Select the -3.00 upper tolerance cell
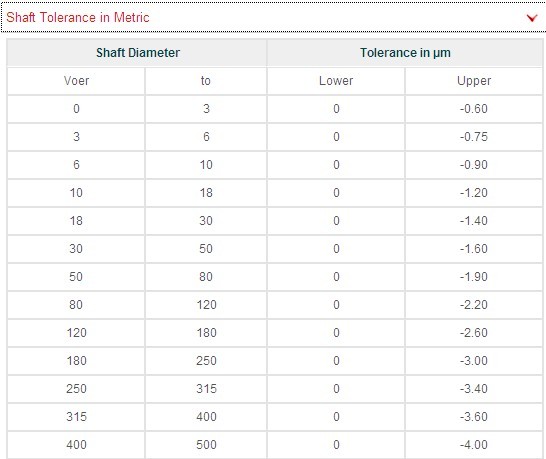This screenshot has width=546, height=459. (474, 361)
